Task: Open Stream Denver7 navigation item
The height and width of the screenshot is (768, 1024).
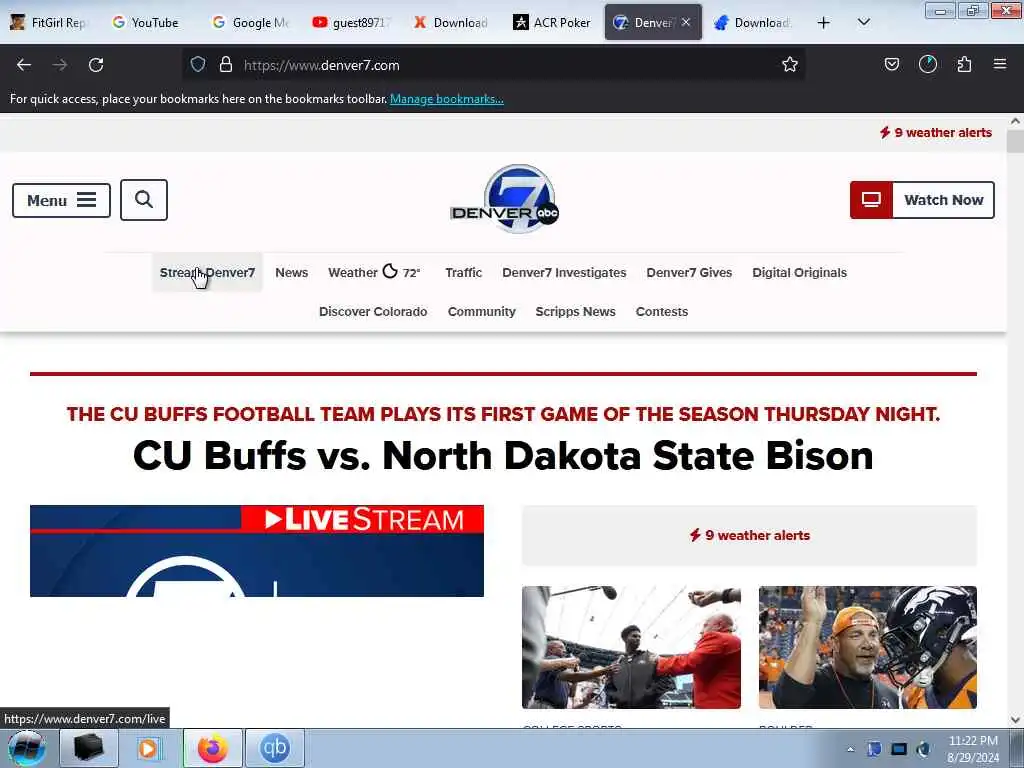Action: 207,272
